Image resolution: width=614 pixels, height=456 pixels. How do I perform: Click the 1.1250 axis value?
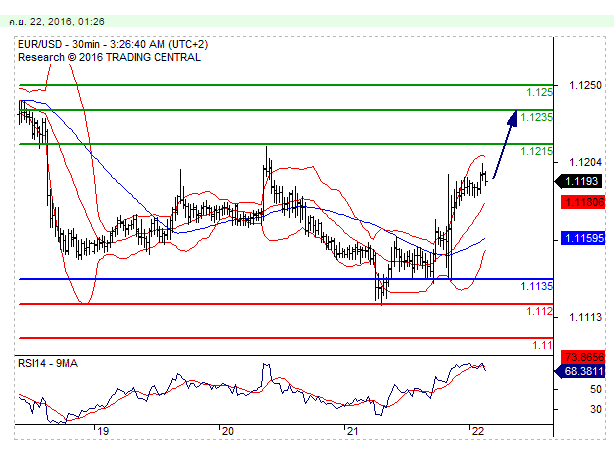[x=585, y=85]
